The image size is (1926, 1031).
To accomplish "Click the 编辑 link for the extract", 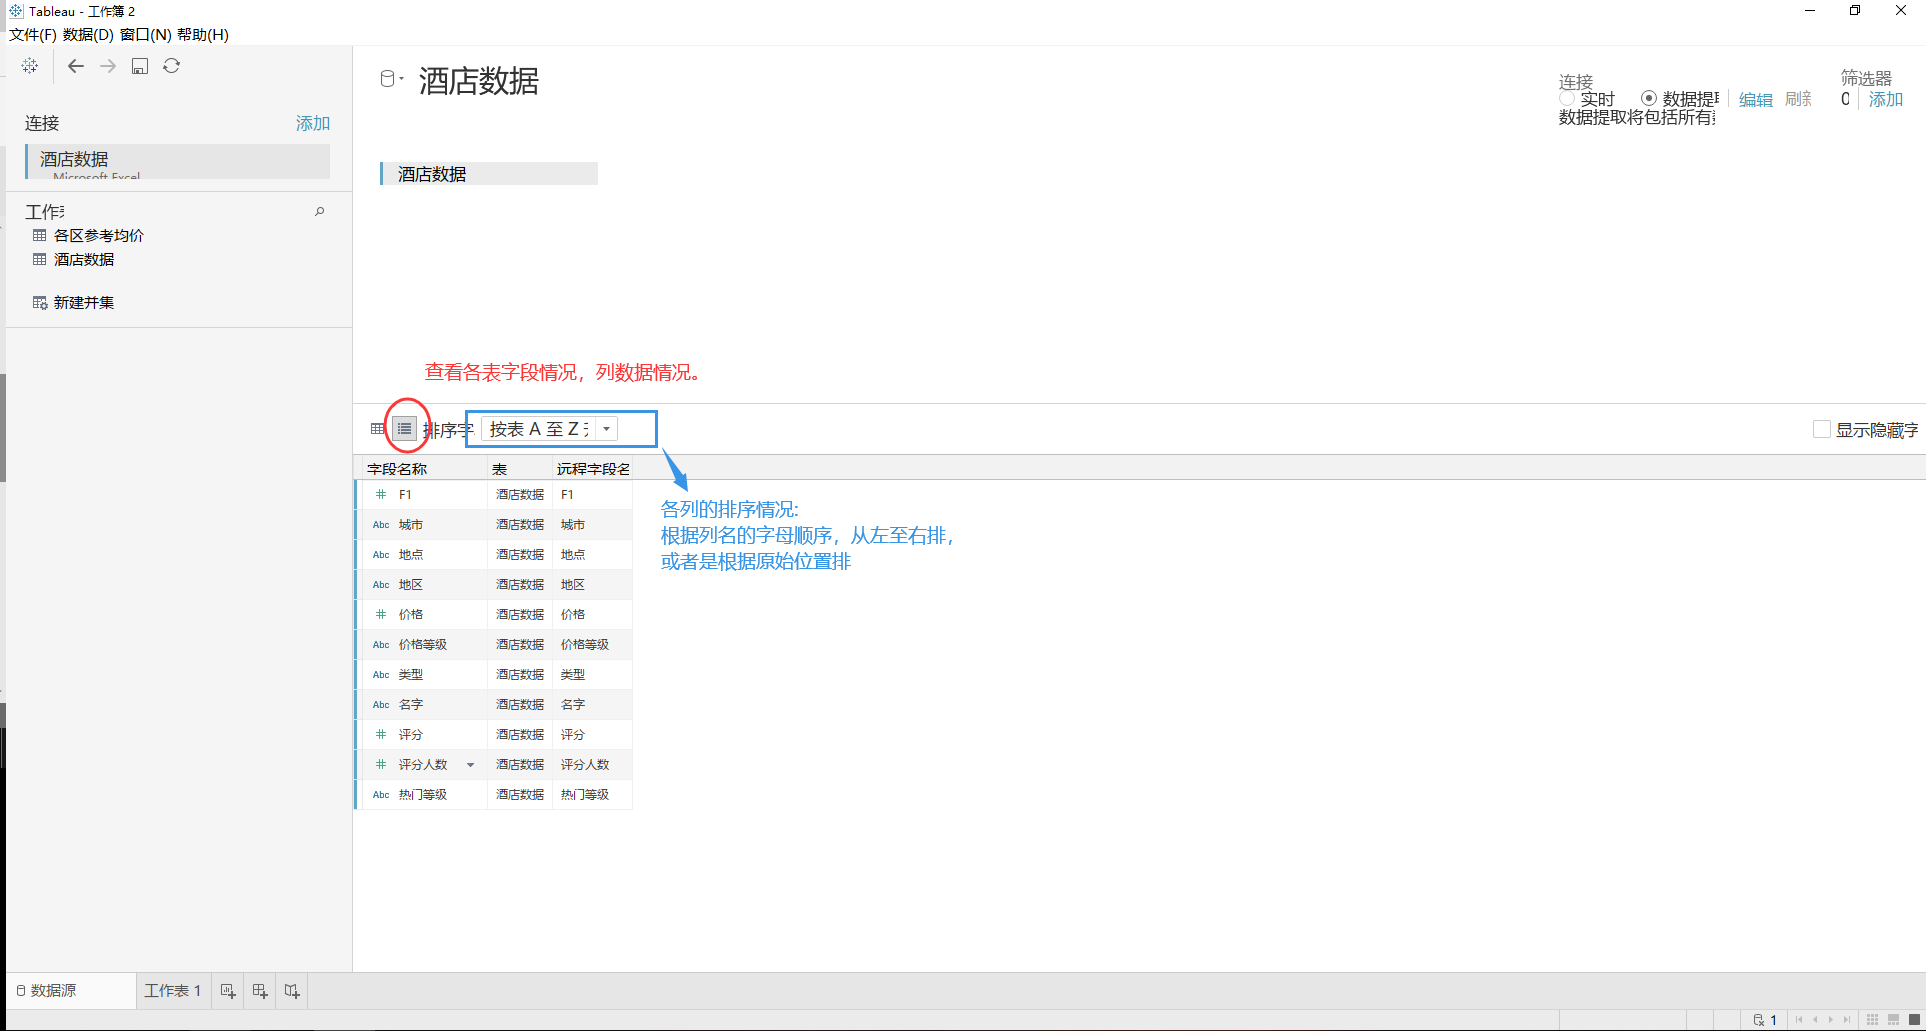I will pyautogui.click(x=1756, y=99).
